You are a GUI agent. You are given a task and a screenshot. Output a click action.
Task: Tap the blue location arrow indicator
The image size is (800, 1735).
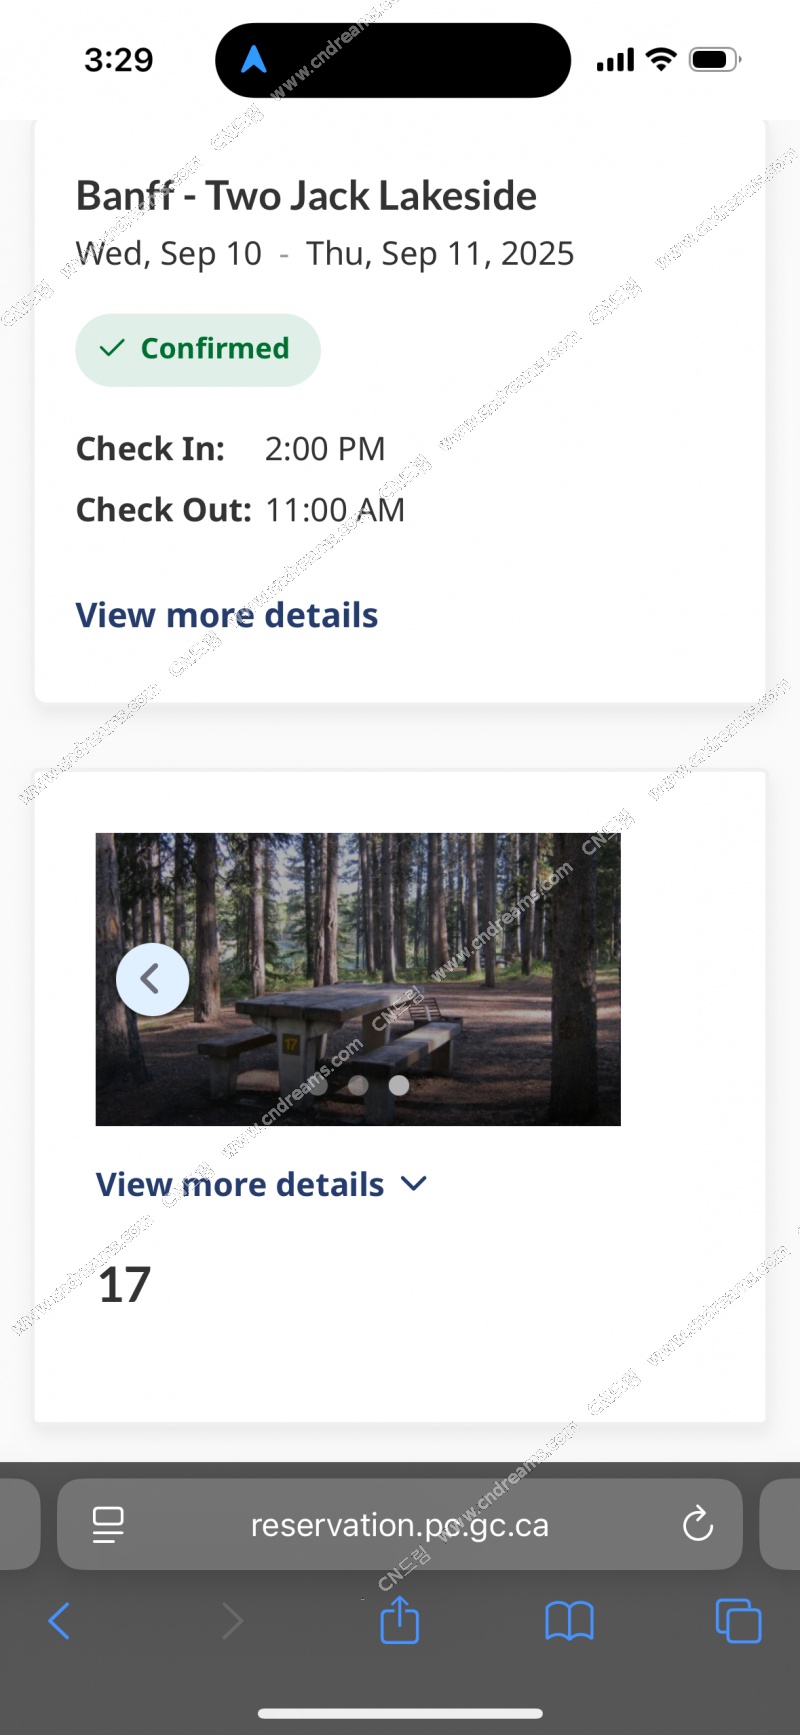pos(254,59)
